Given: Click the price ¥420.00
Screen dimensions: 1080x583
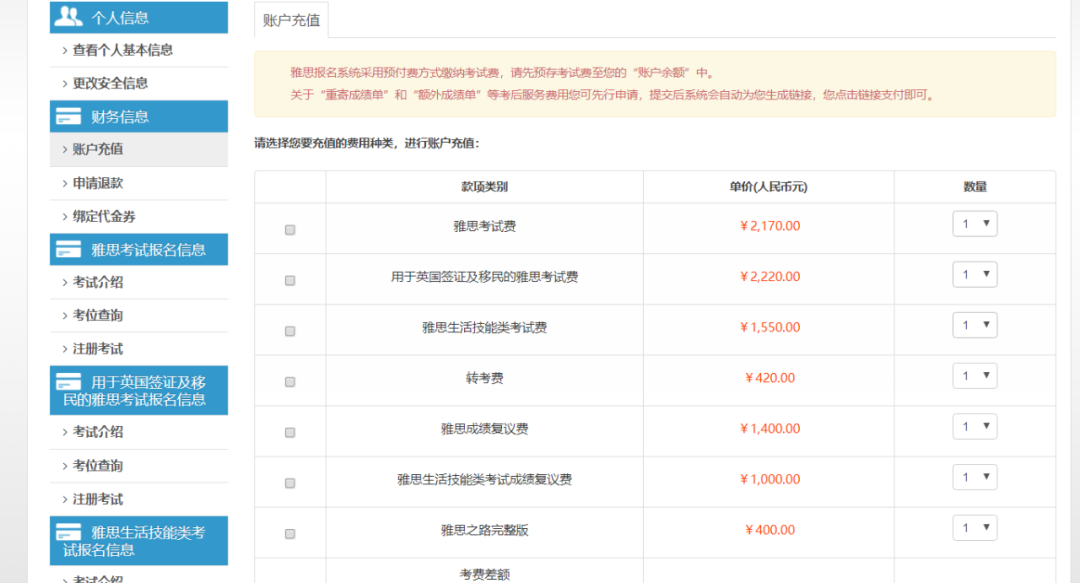Looking at the screenshot, I should point(770,378).
